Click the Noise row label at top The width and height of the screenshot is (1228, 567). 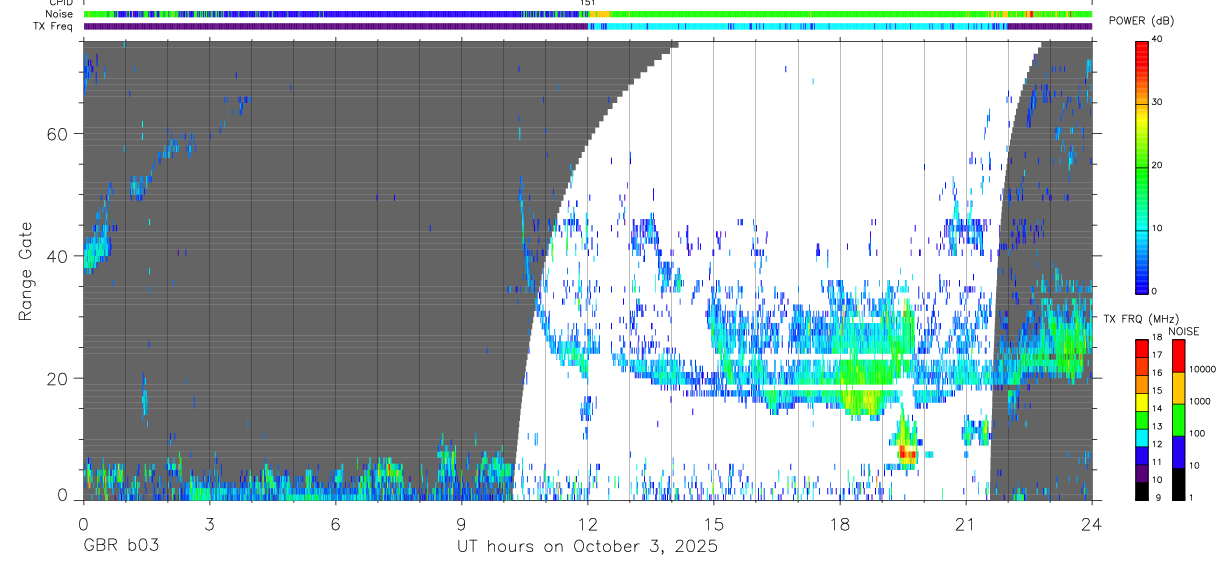click(58, 14)
